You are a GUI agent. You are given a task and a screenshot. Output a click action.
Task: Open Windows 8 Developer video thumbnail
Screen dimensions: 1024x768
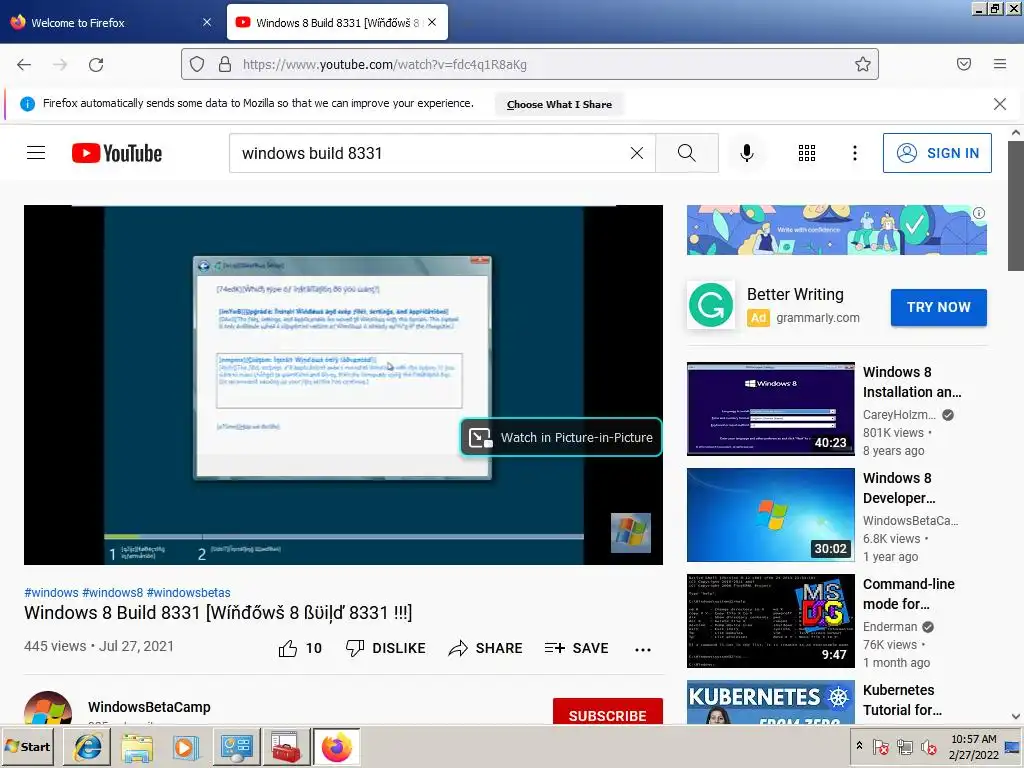[x=771, y=515]
